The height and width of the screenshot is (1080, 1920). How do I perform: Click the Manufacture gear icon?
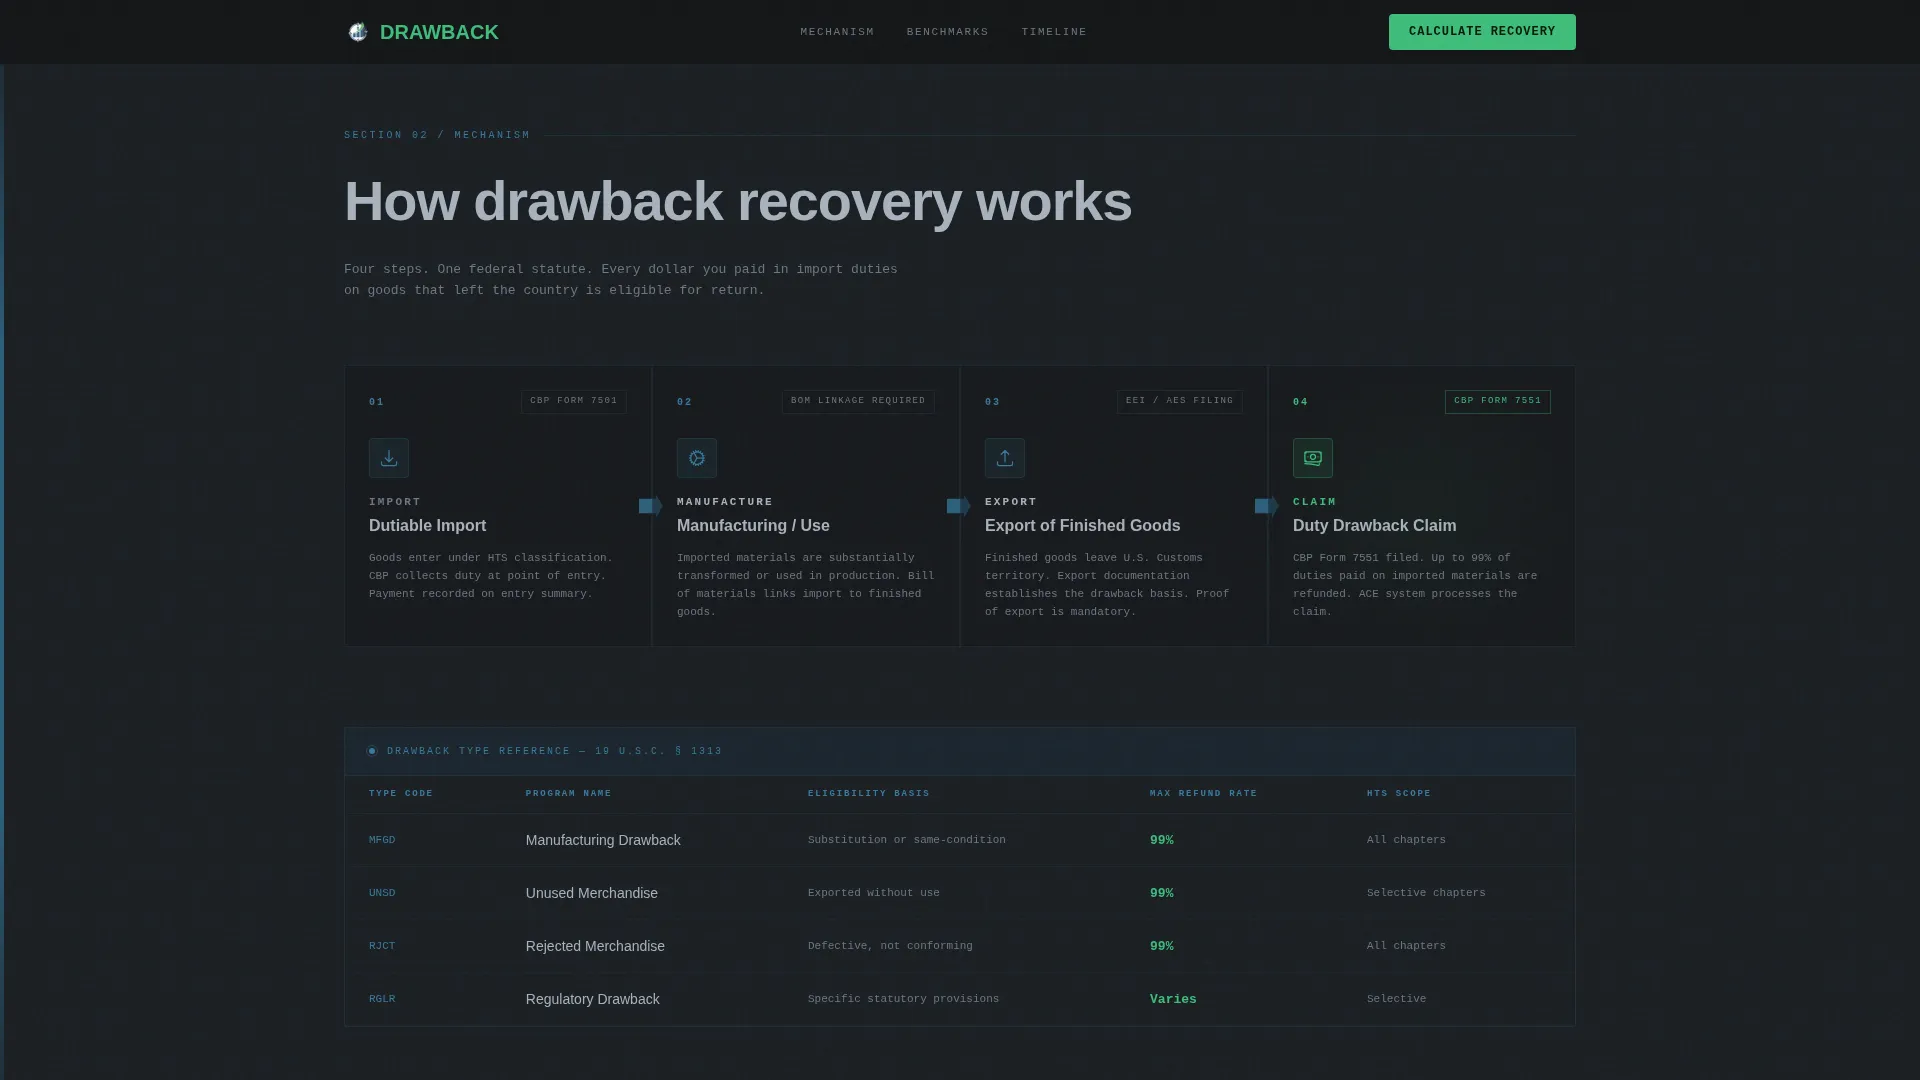pyautogui.click(x=697, y=458)
